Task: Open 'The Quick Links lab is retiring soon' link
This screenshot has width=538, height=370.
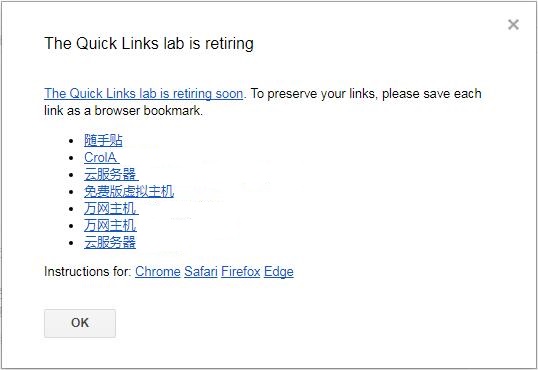Action: (x=144, y=93)
